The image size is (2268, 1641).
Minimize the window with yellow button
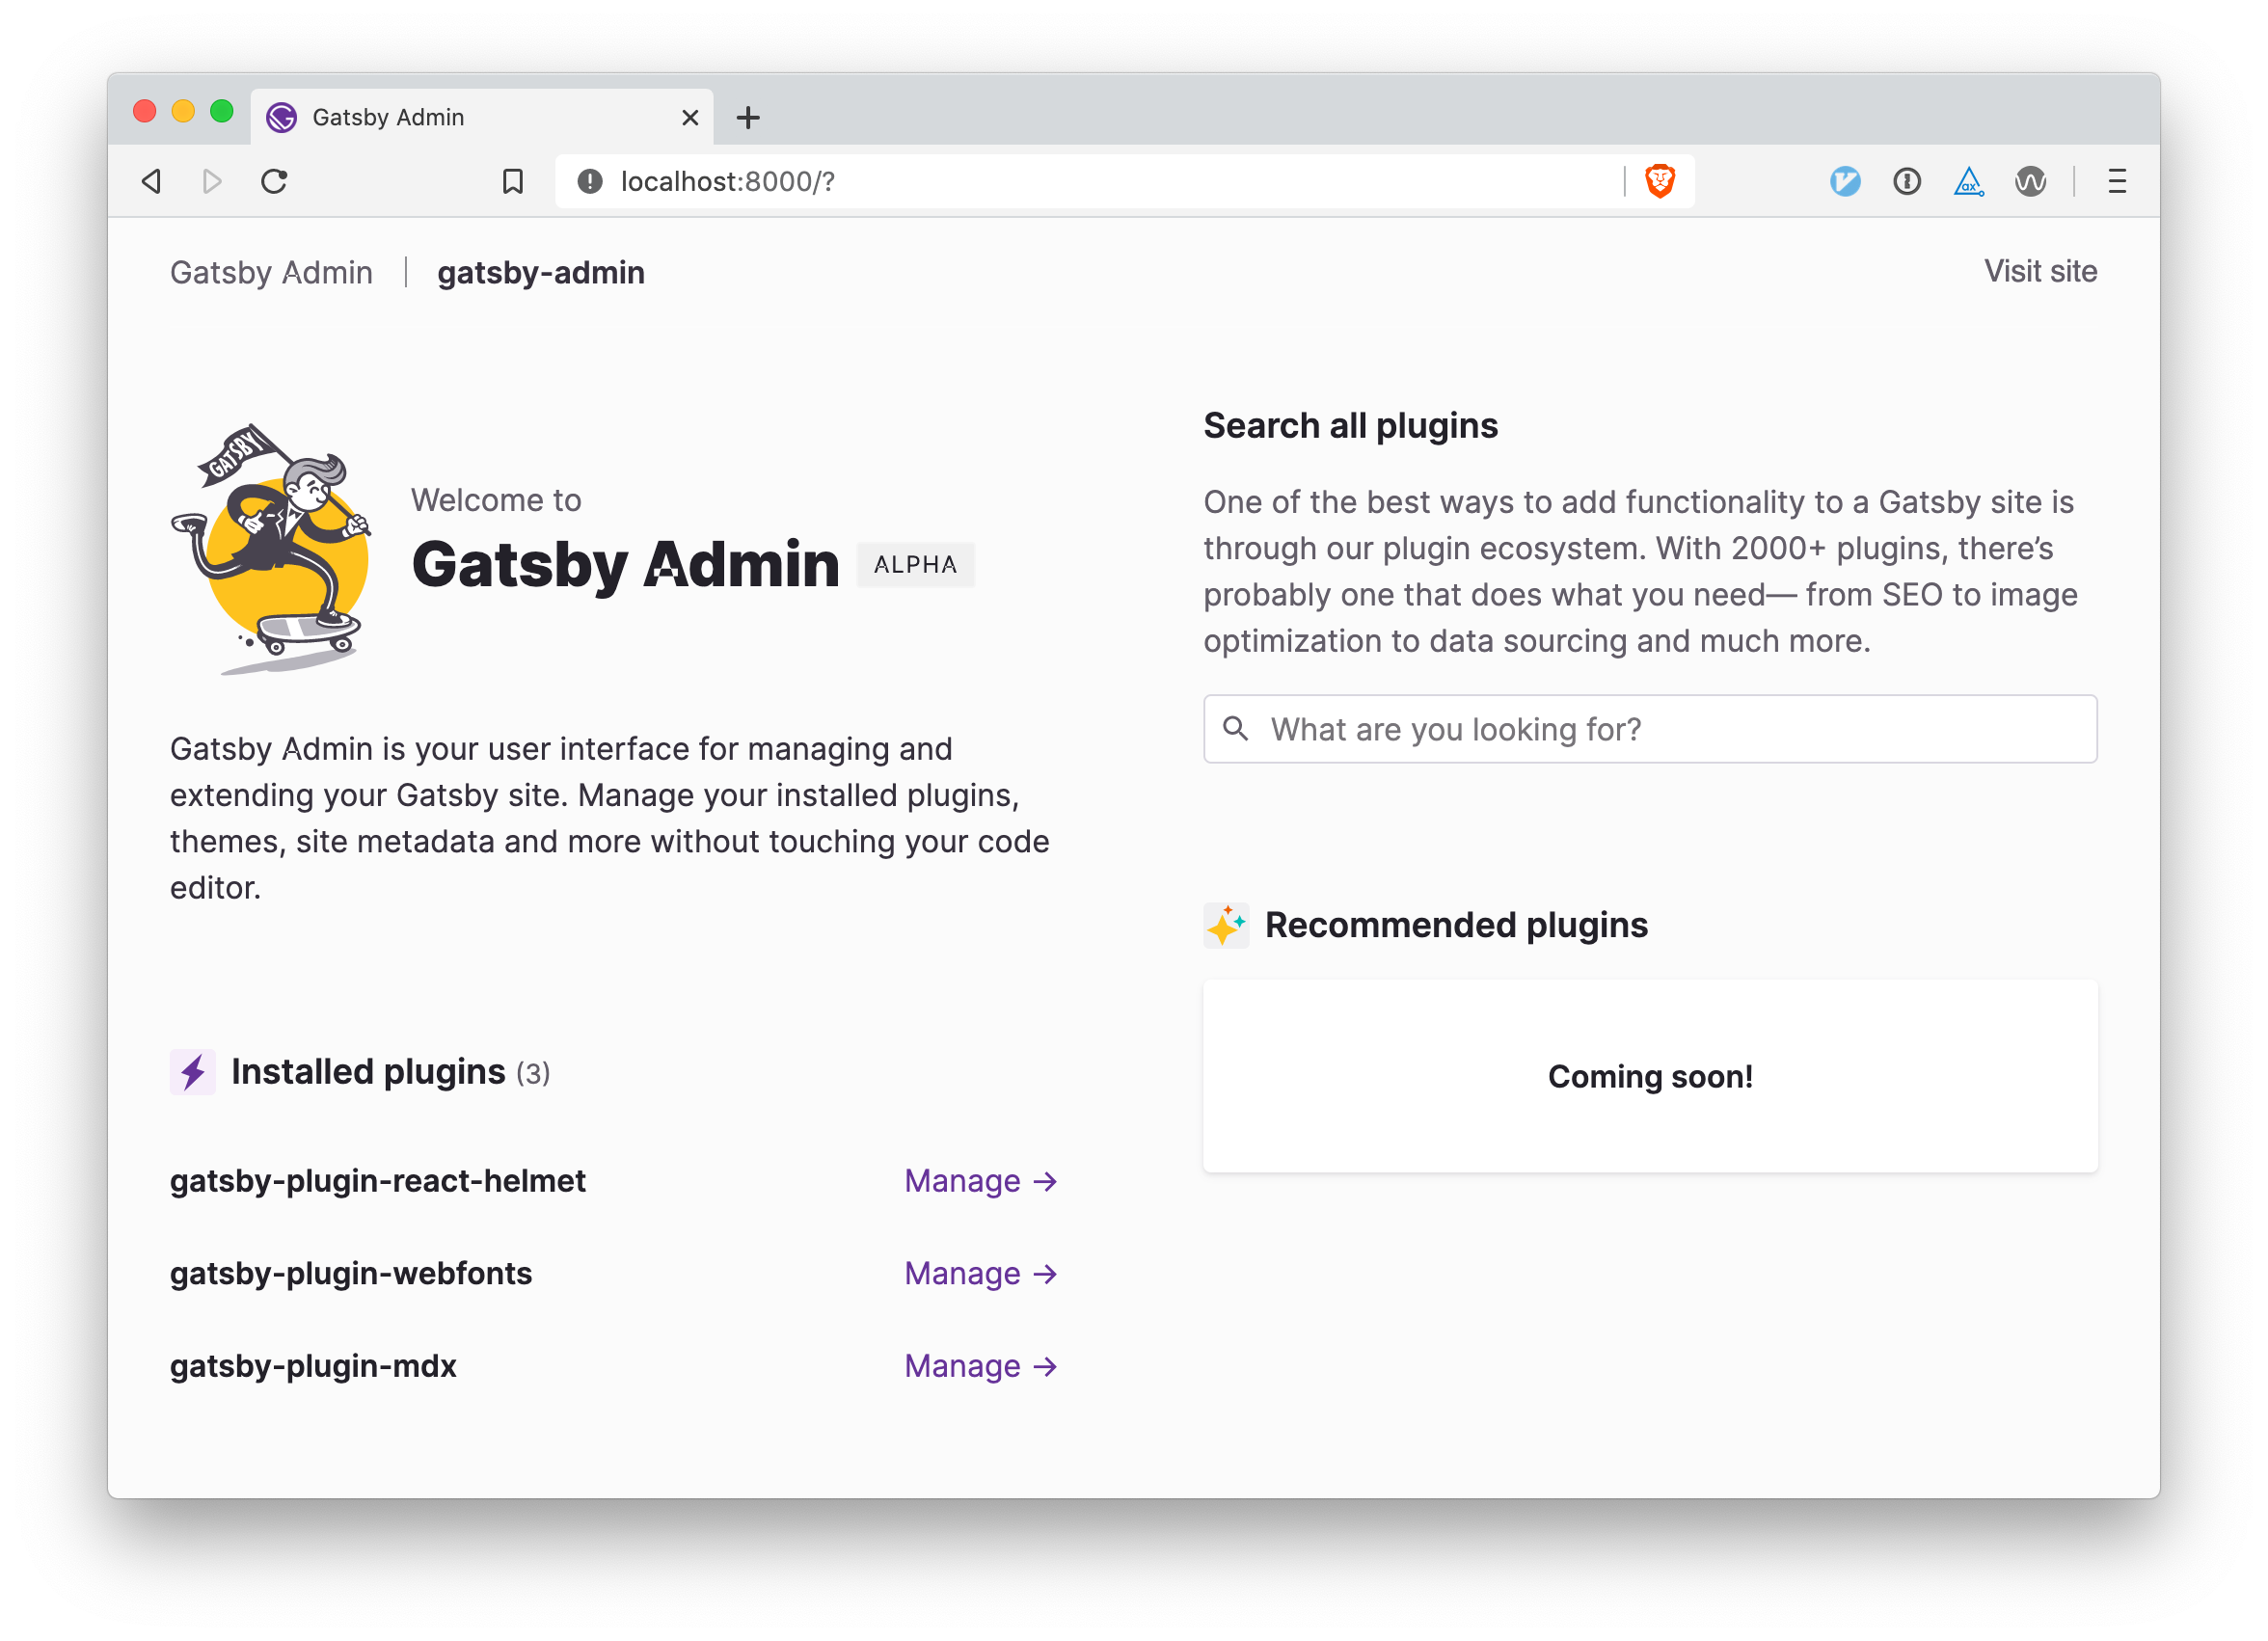point(183,111)
